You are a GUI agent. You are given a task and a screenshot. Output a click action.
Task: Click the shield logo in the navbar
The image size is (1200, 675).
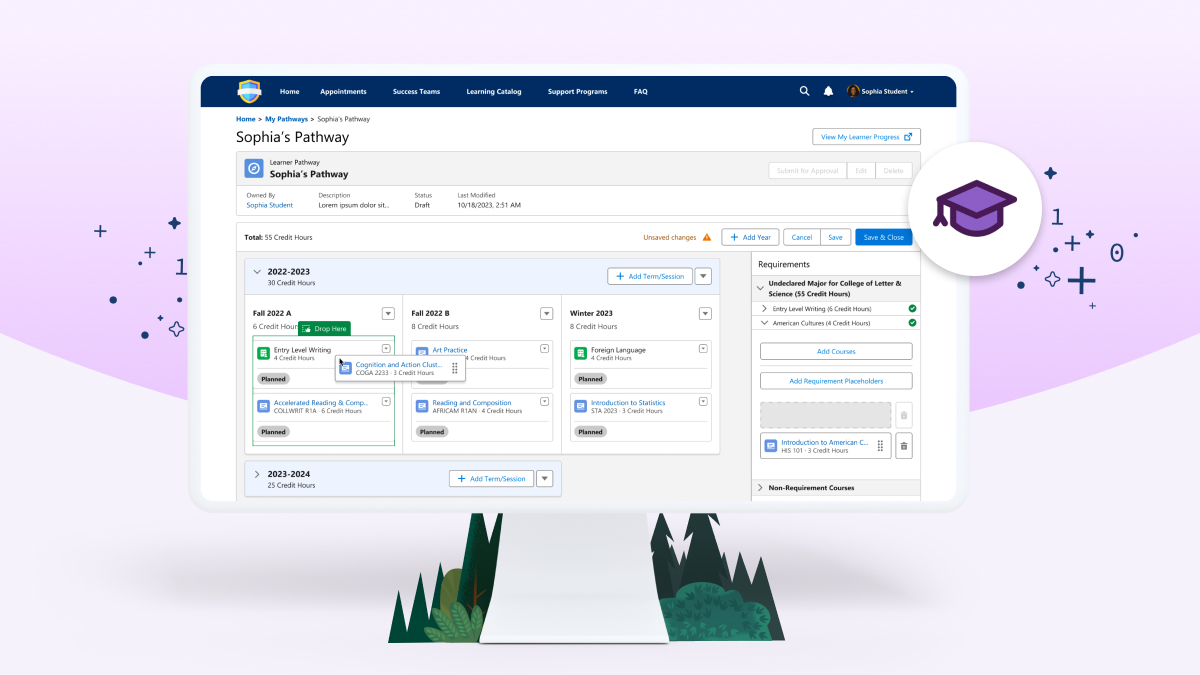pos(249,91)
